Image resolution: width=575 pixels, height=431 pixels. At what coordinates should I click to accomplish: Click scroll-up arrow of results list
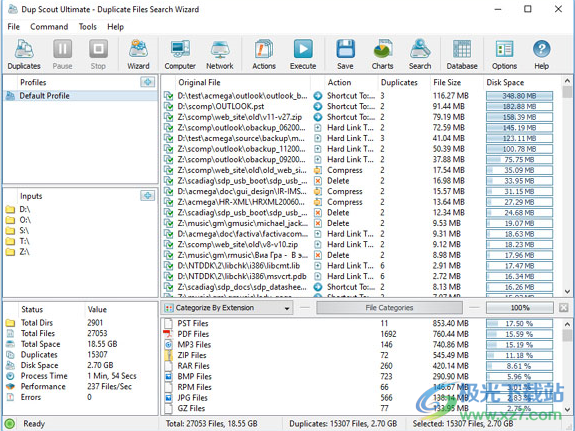(567, 81)
